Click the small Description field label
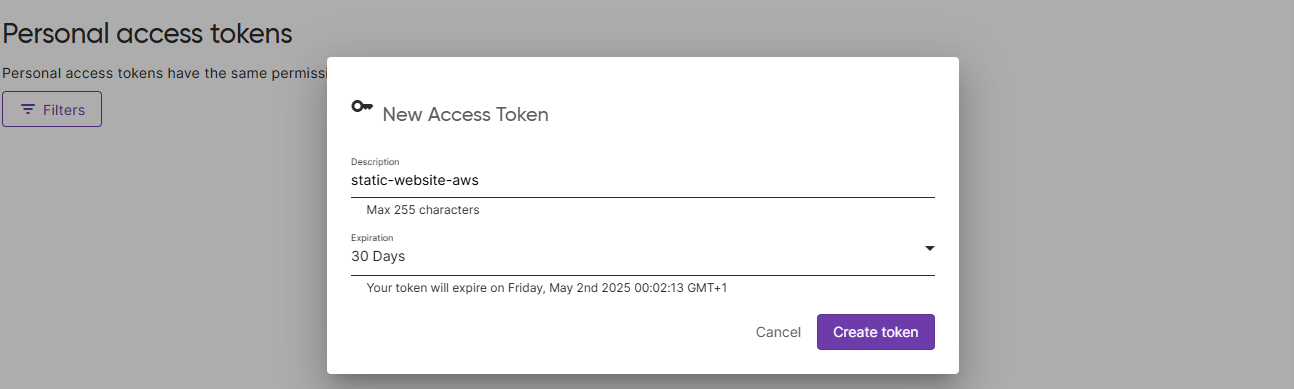The image size is (1294, 389). click(x=375, y=162)
